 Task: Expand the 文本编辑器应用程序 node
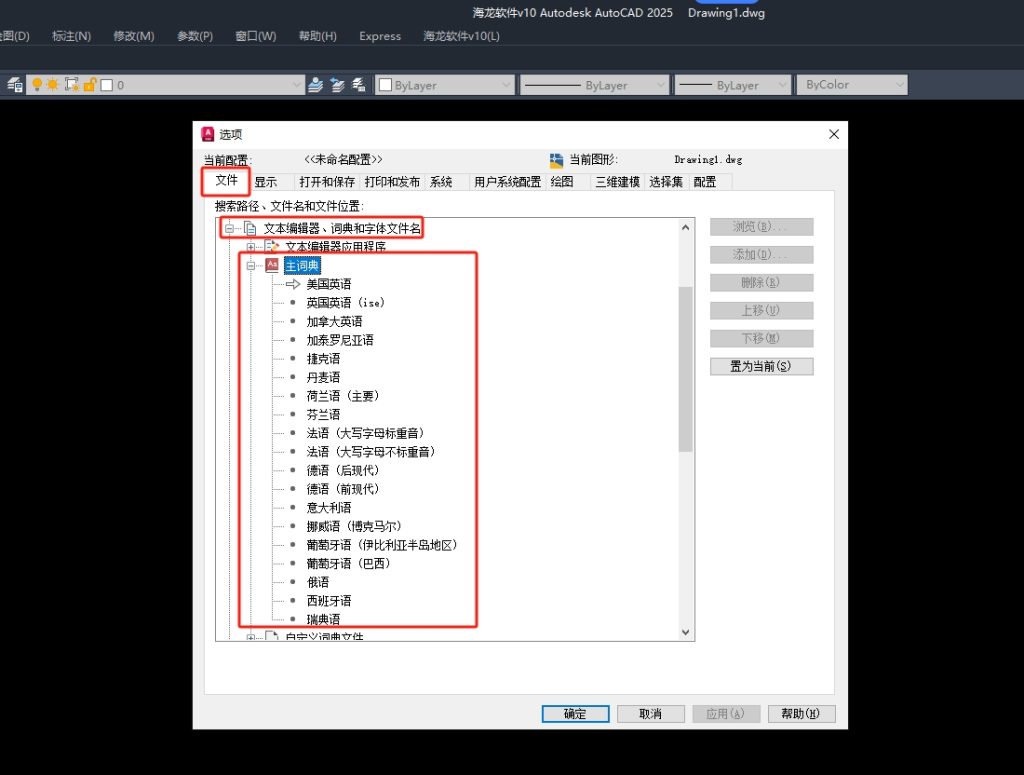click(251, 247)
